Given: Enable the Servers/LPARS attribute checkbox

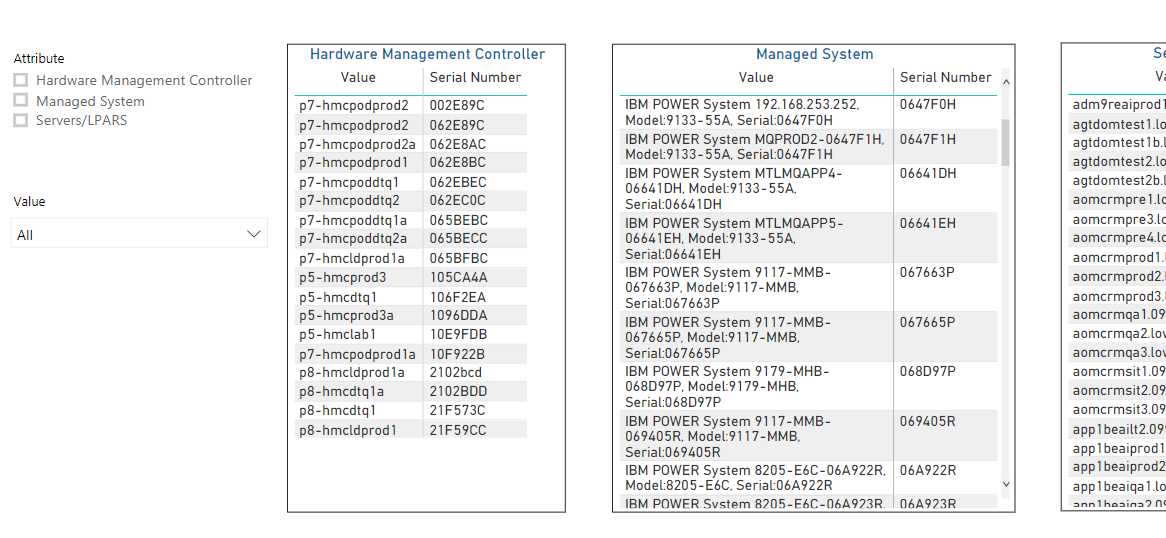Looking at the screenshot, I should click(x=21, y=120).
